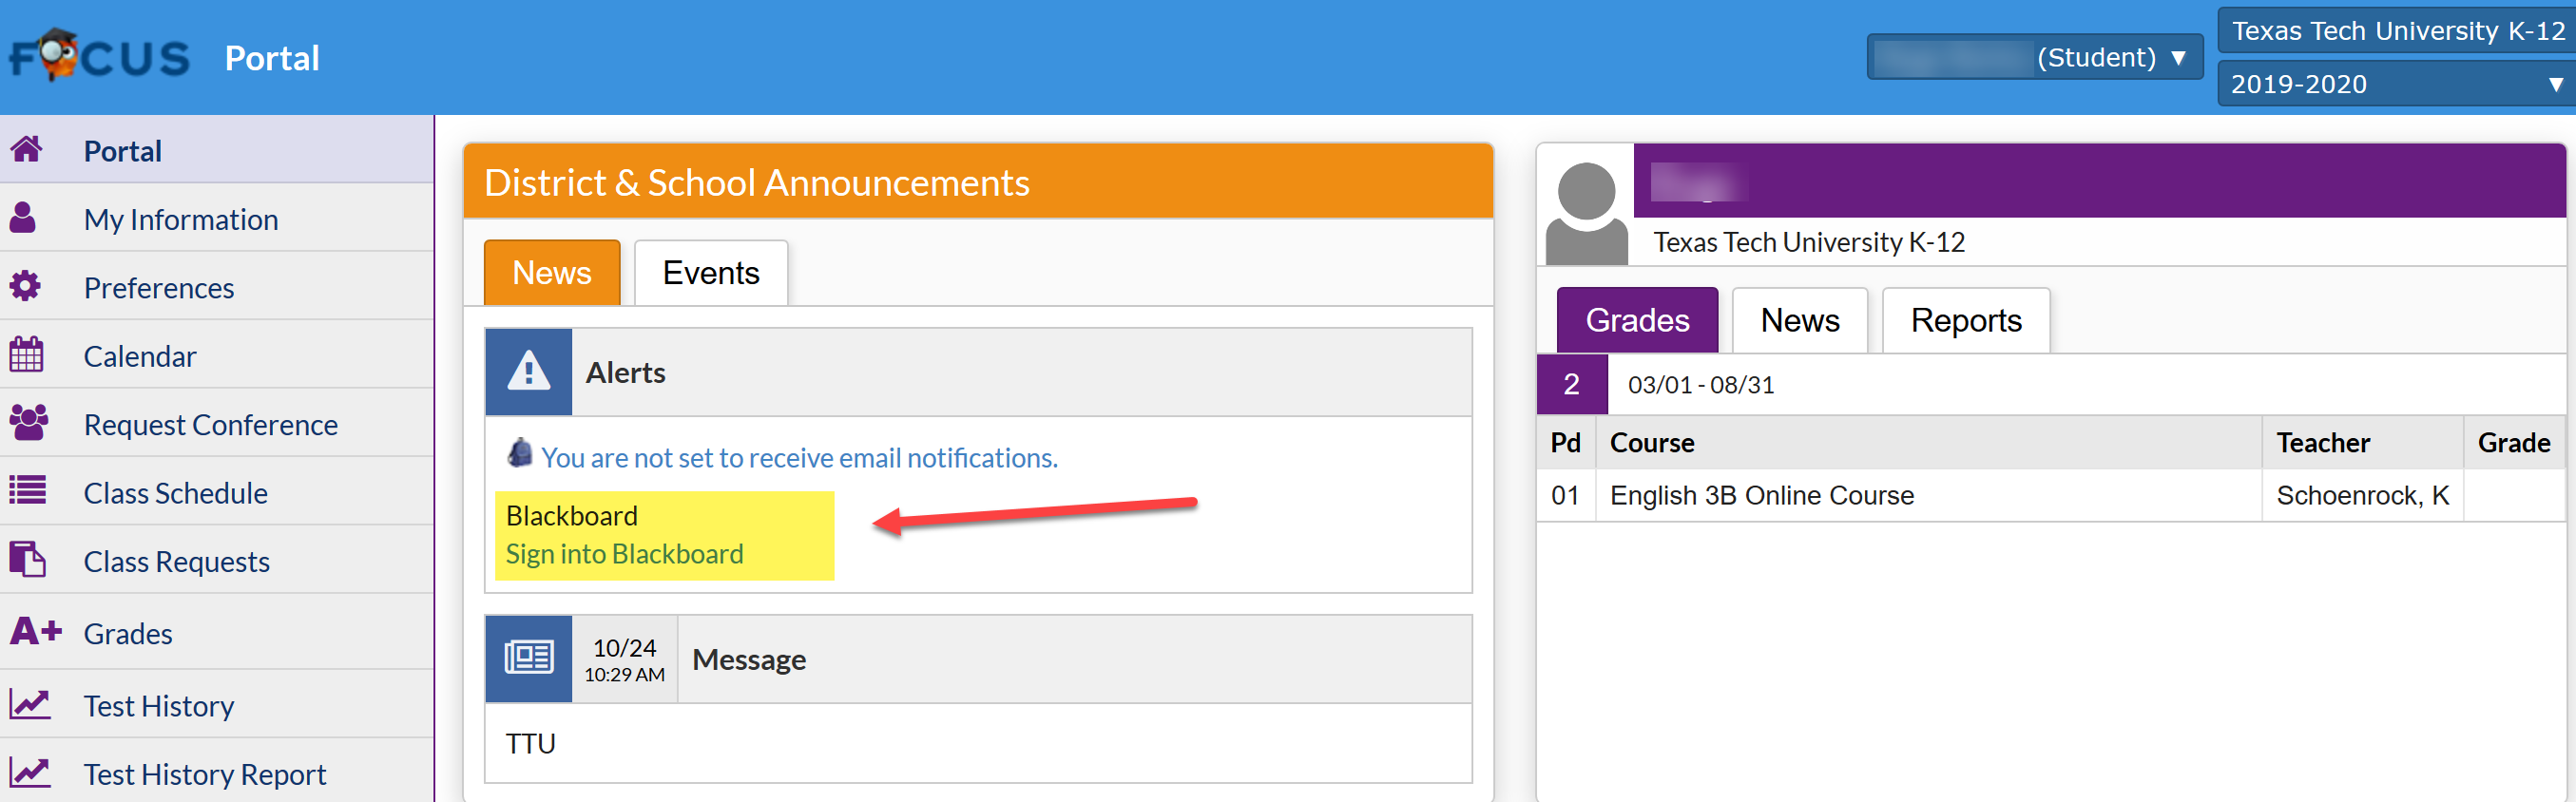The image size is (2576, 802).
Task: Click the Preferences gear icon
Action: pyautogui.click(x=25, y=286)
